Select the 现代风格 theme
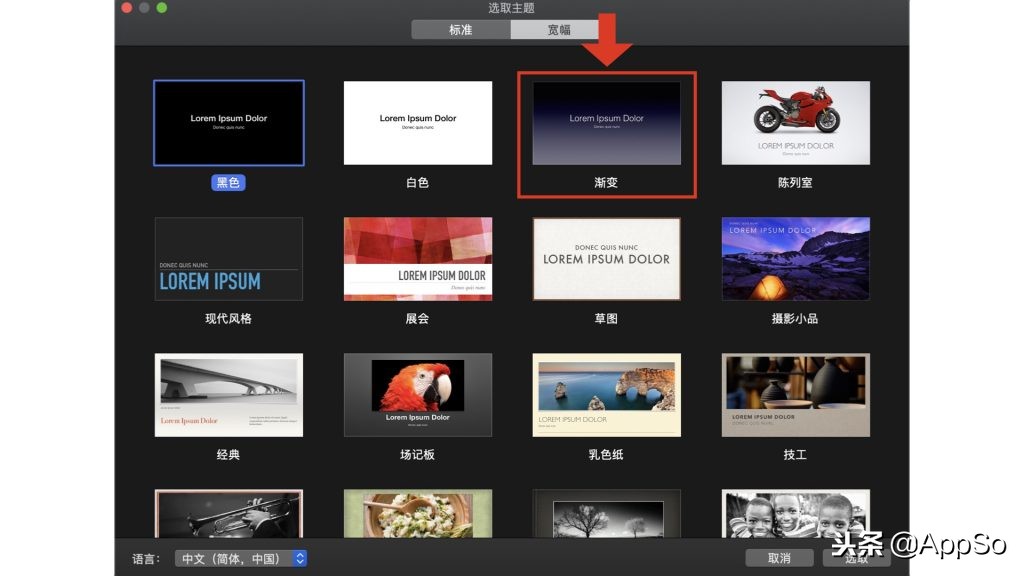This screenshot has width=1024, height=576. tap(228, 258)
